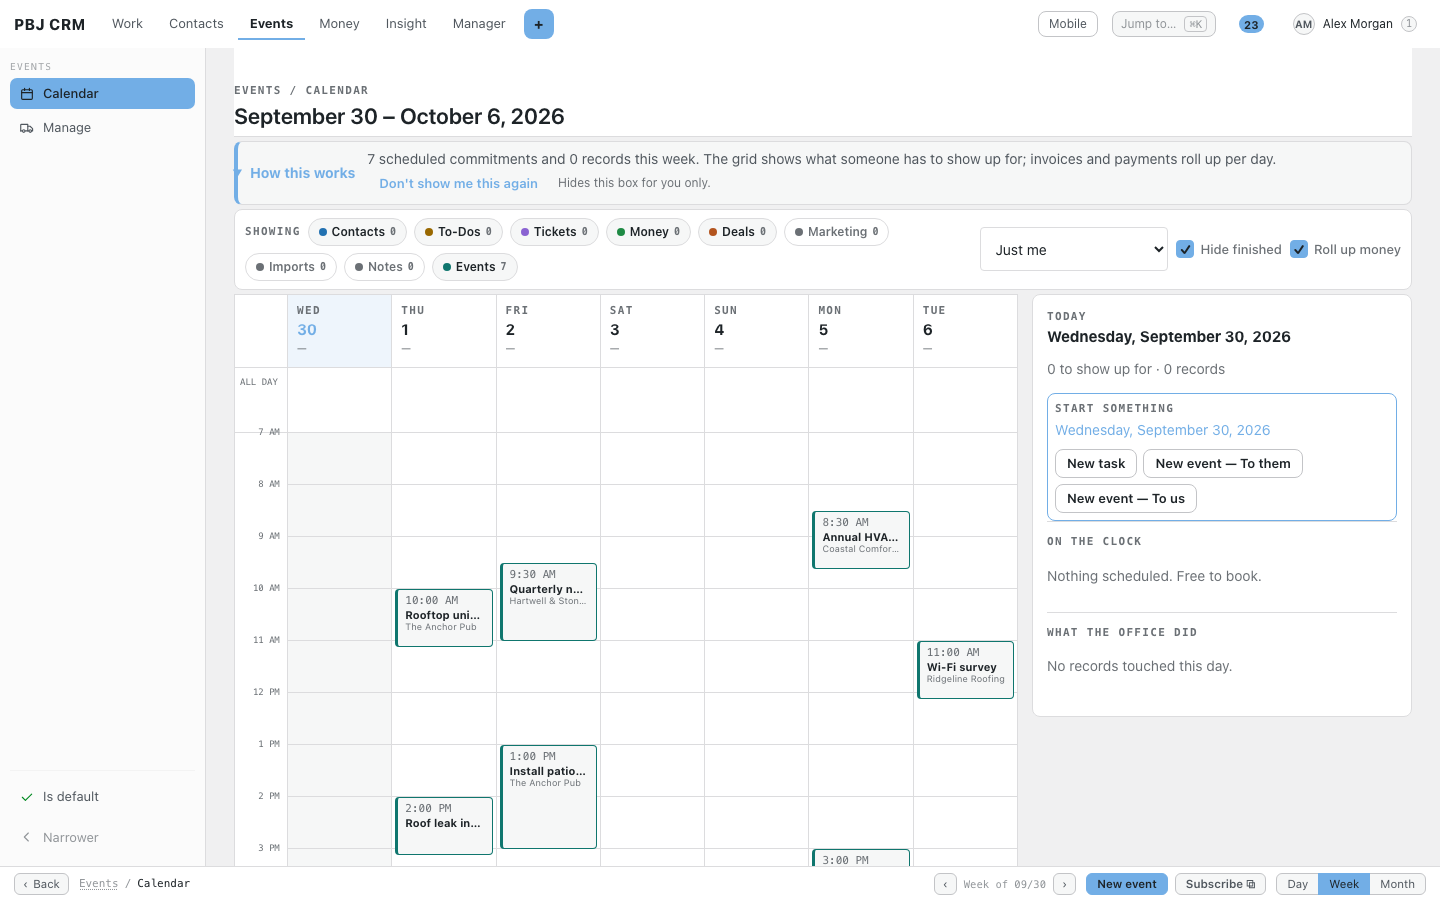Open the Manager menu
This screenshot has width=1440, height=900.
click(479, 23)
